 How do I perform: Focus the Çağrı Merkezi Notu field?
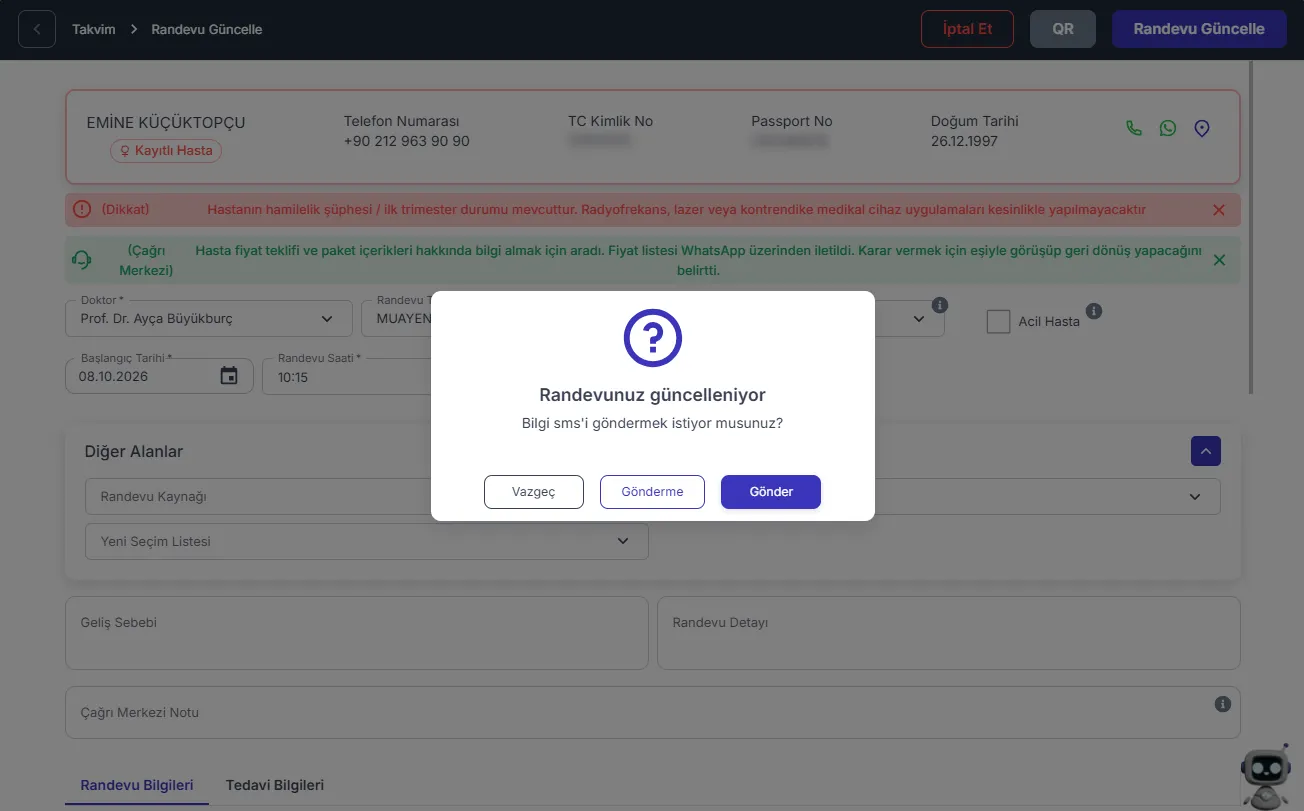pos(653,712)
